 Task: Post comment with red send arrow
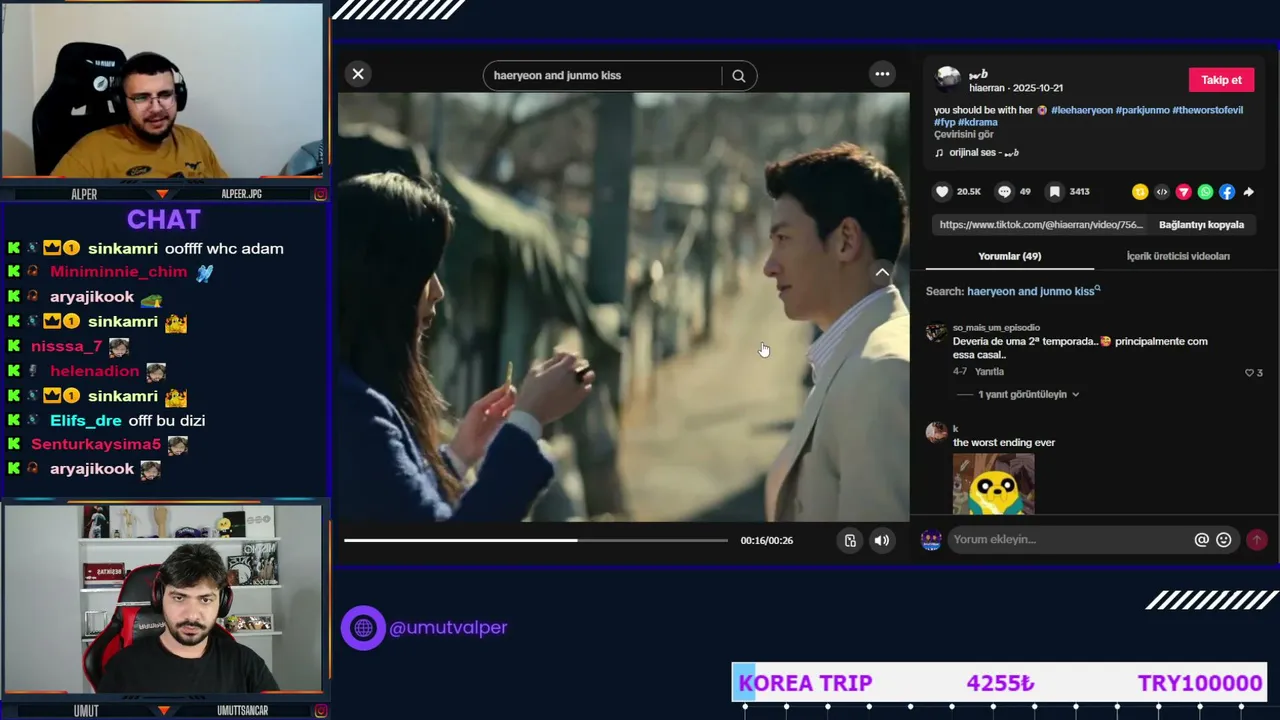click(1257, 540)
